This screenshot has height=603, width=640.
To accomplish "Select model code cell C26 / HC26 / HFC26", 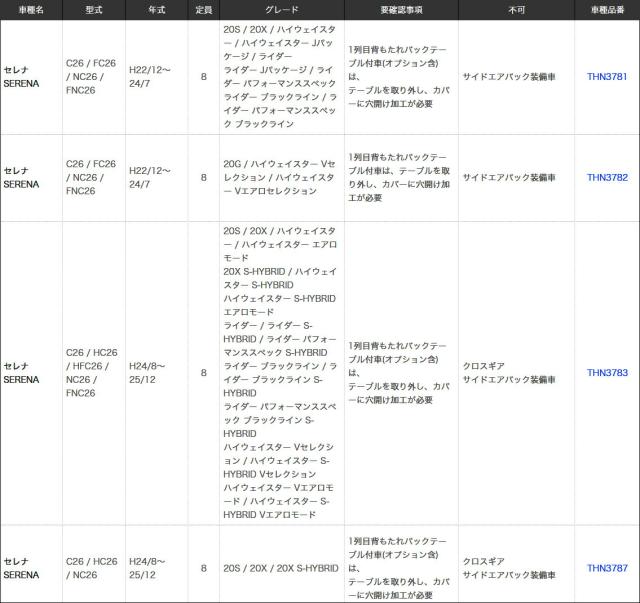I will [x=92, y=373].
